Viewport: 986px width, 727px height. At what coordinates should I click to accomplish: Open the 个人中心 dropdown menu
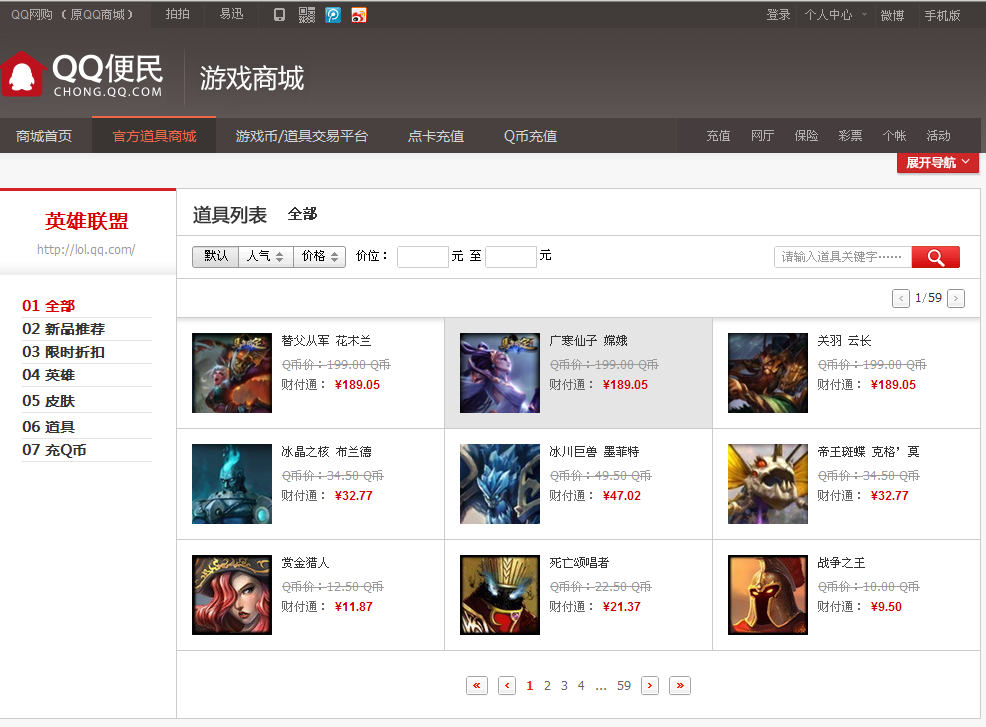click(835, 15)
